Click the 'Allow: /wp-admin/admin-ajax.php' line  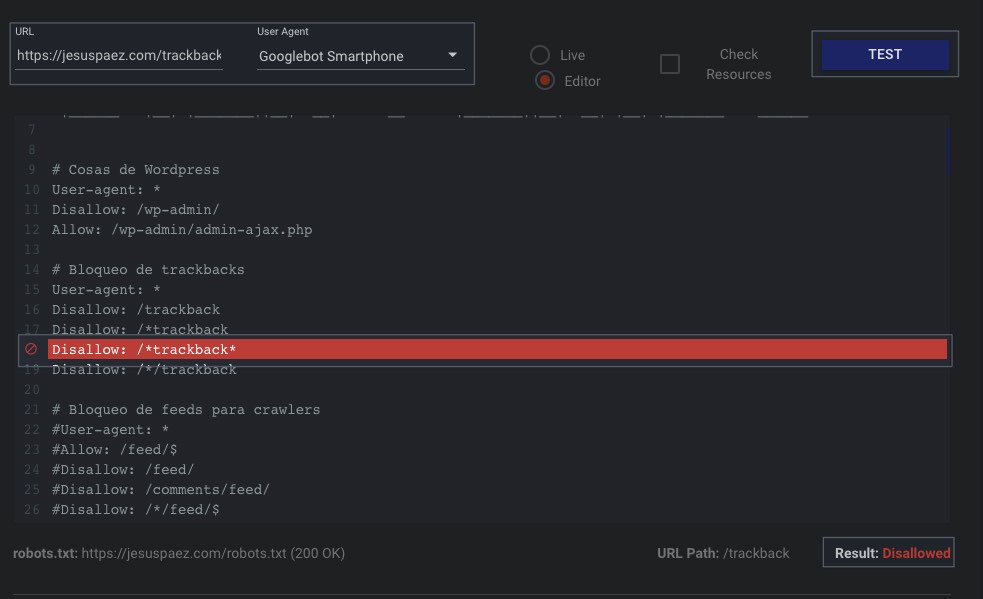[182, 230]
